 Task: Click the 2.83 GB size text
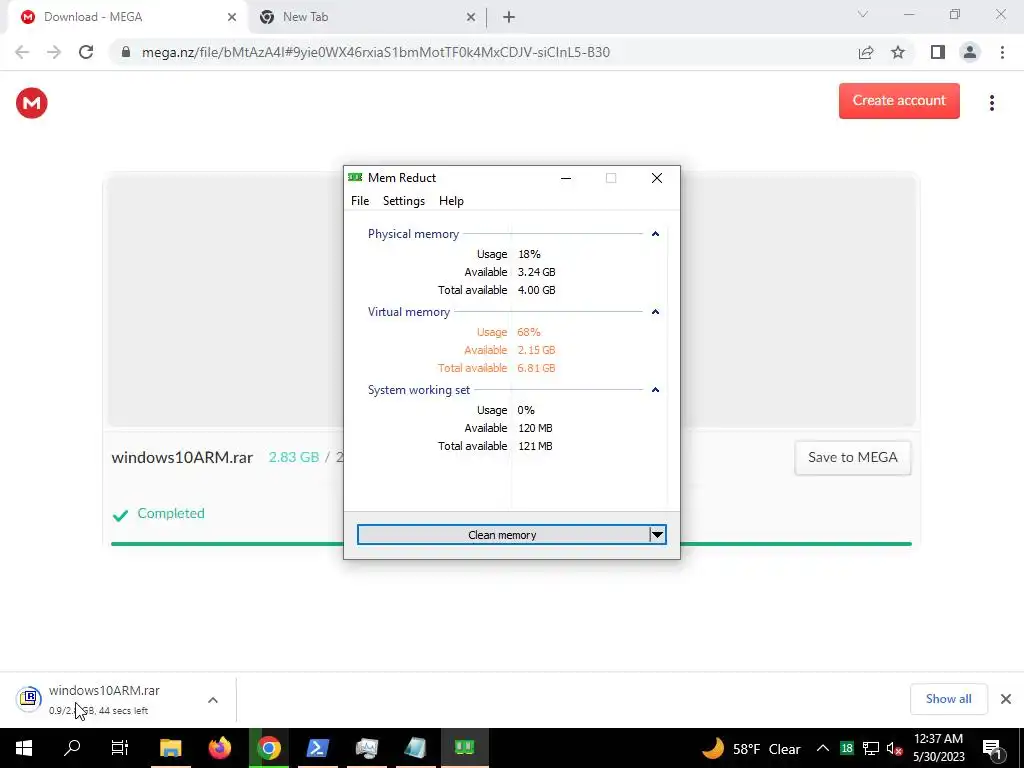pos(294,458)
